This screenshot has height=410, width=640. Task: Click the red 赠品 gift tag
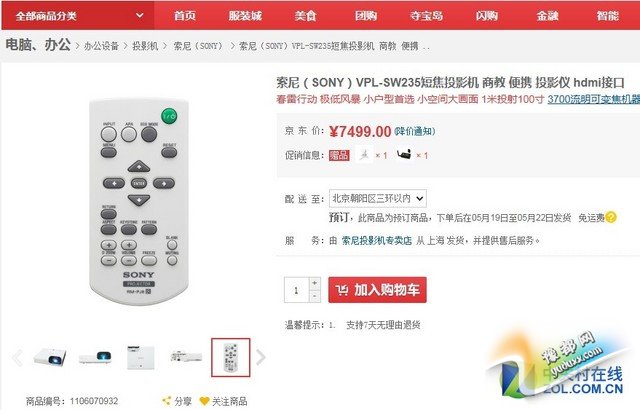pos(339,155)
